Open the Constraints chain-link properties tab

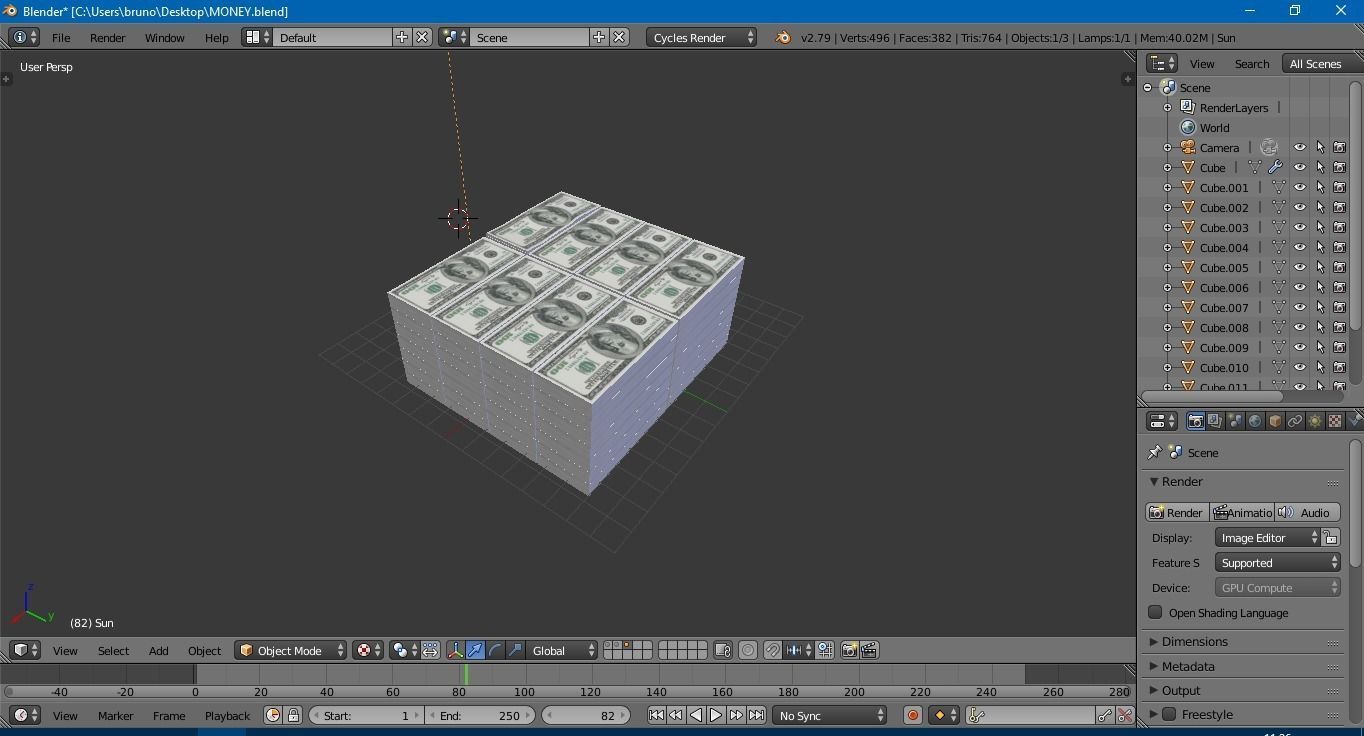(1295, 421)
